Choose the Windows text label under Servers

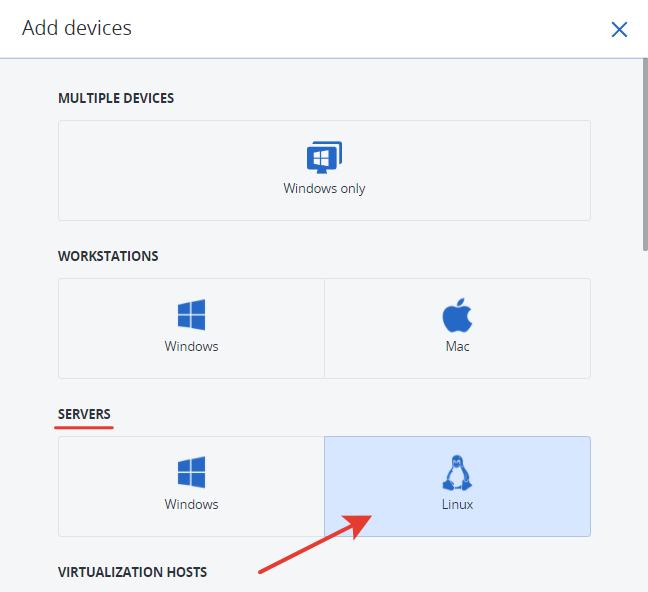[x=191, y=504]
